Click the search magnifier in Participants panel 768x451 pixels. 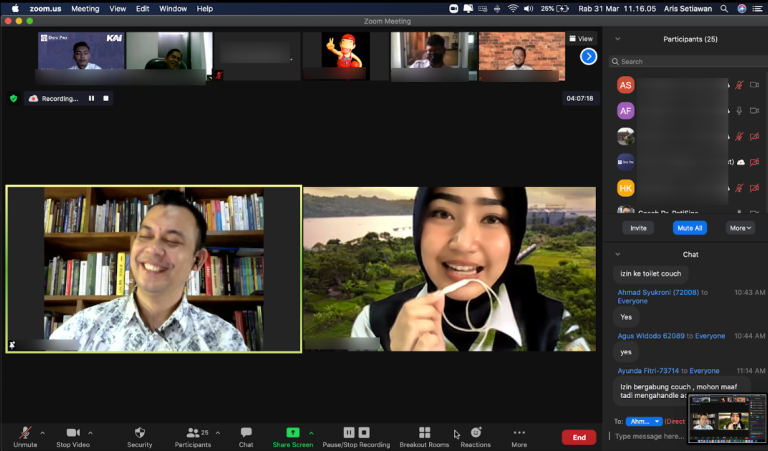point(615,62)
